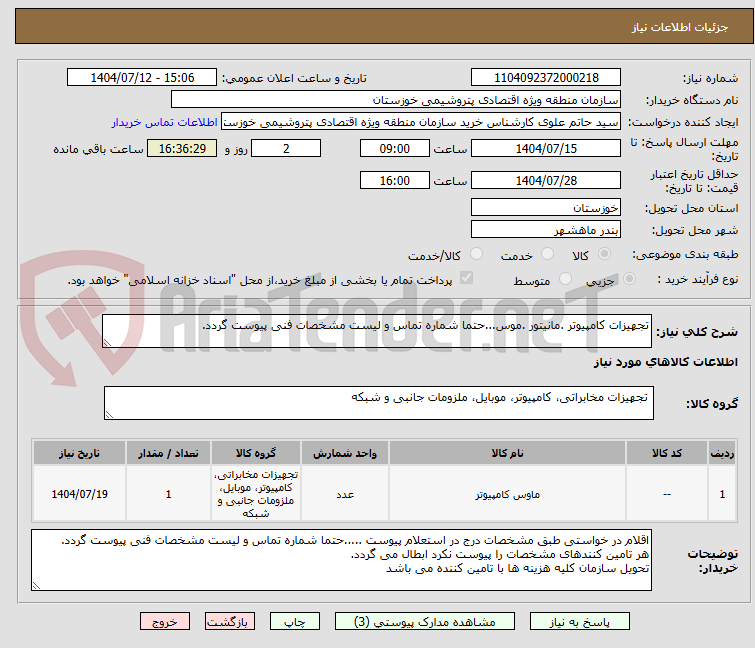Viewport: 755px width, 648px height.
Task: Select the متوسط purchase type radio
Action: (565, 279)
